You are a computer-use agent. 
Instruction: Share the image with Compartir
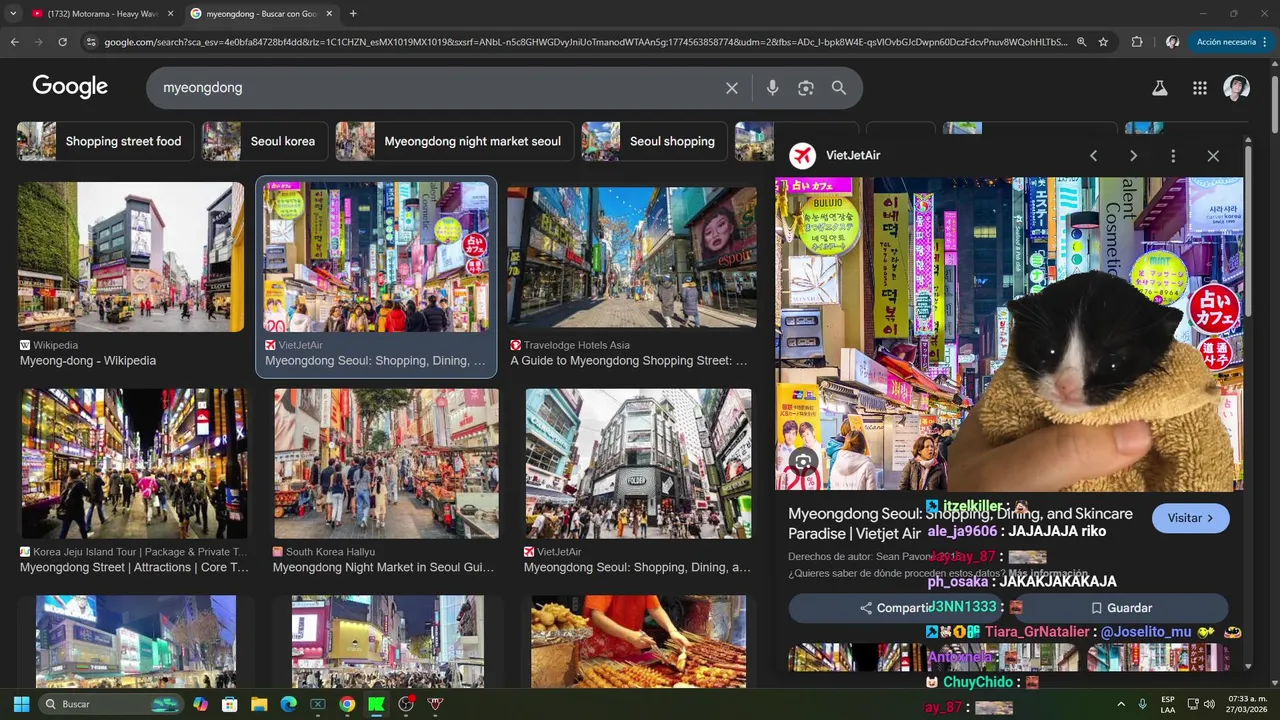pyautogui.click(x=895, y=608)
